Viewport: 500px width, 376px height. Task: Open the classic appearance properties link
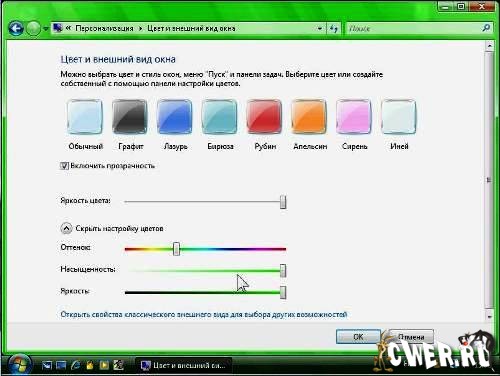coord(204,314)
